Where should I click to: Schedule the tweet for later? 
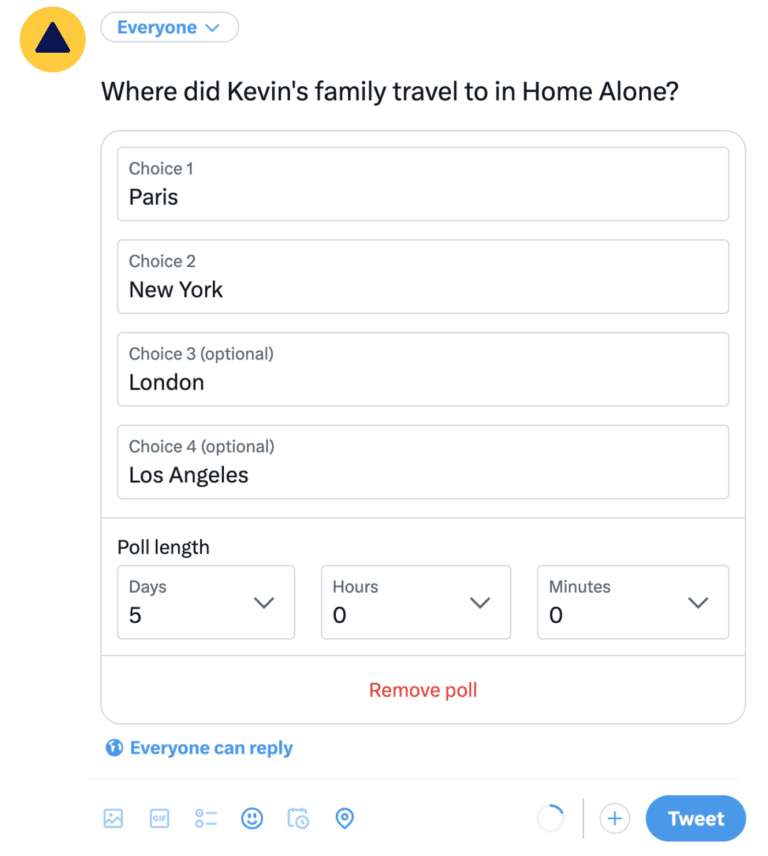(297, 818)
